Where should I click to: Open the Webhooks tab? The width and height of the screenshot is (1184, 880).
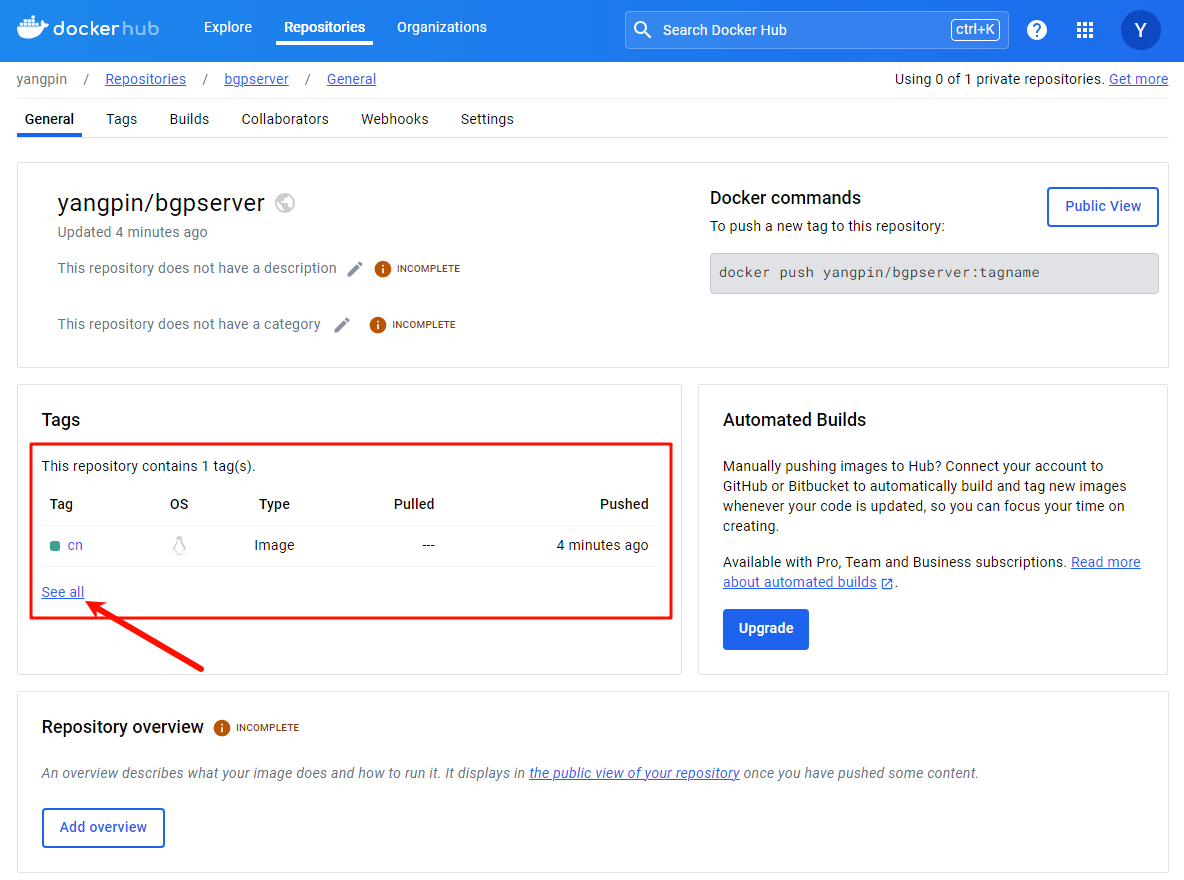394,119
